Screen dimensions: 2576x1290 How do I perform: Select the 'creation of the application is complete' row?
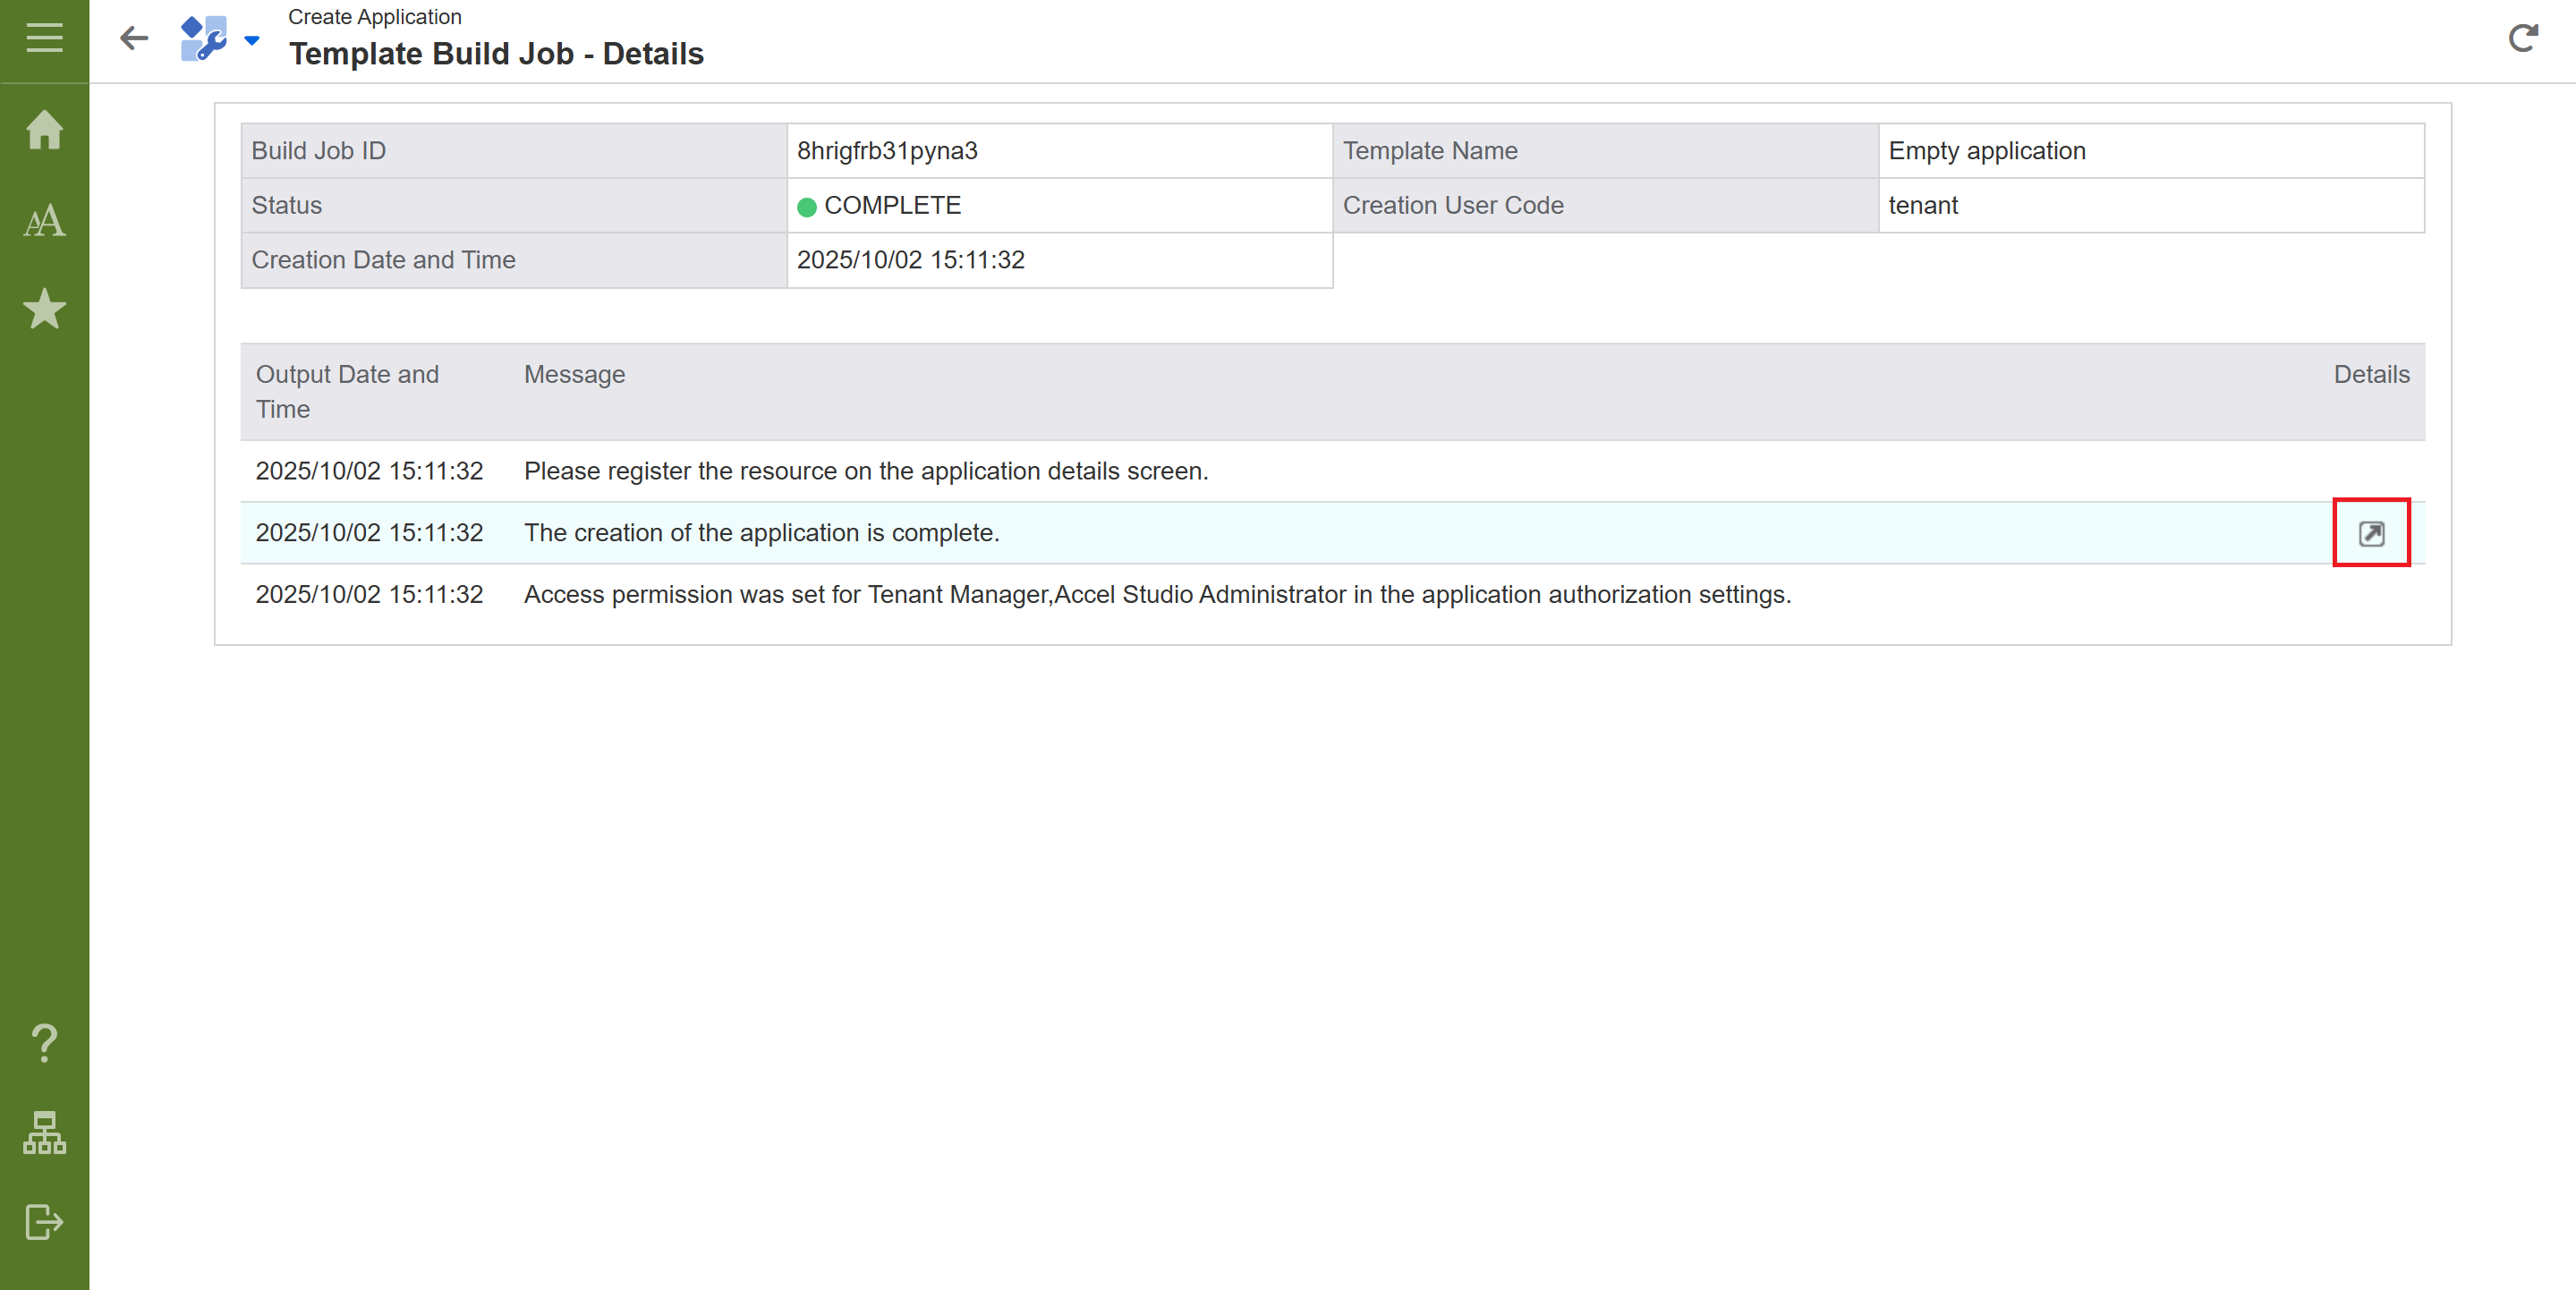tap(761, 533)
